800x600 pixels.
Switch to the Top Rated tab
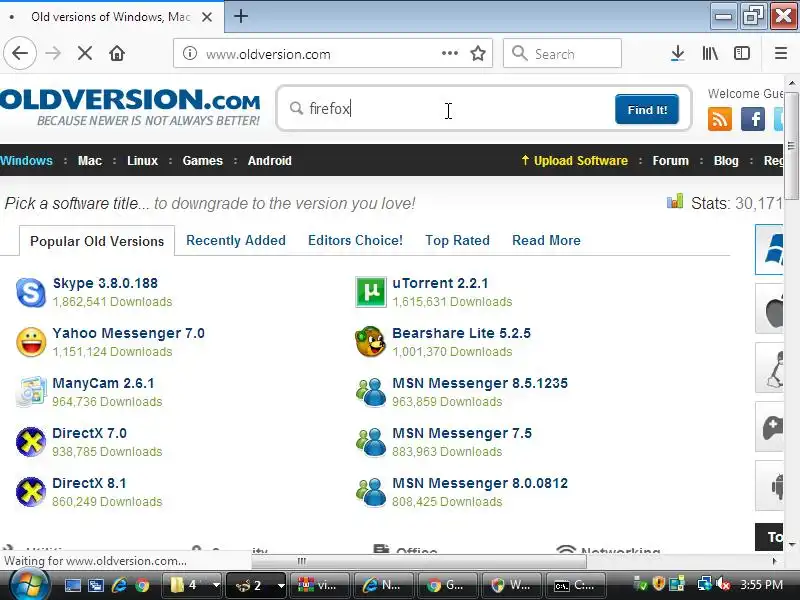pyautogui.click(x=457, y=240)
